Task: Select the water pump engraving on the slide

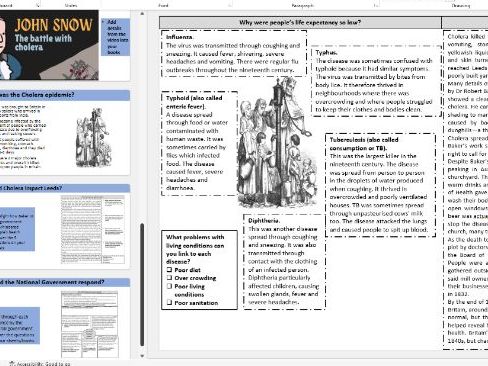Action: pos(277,142)
